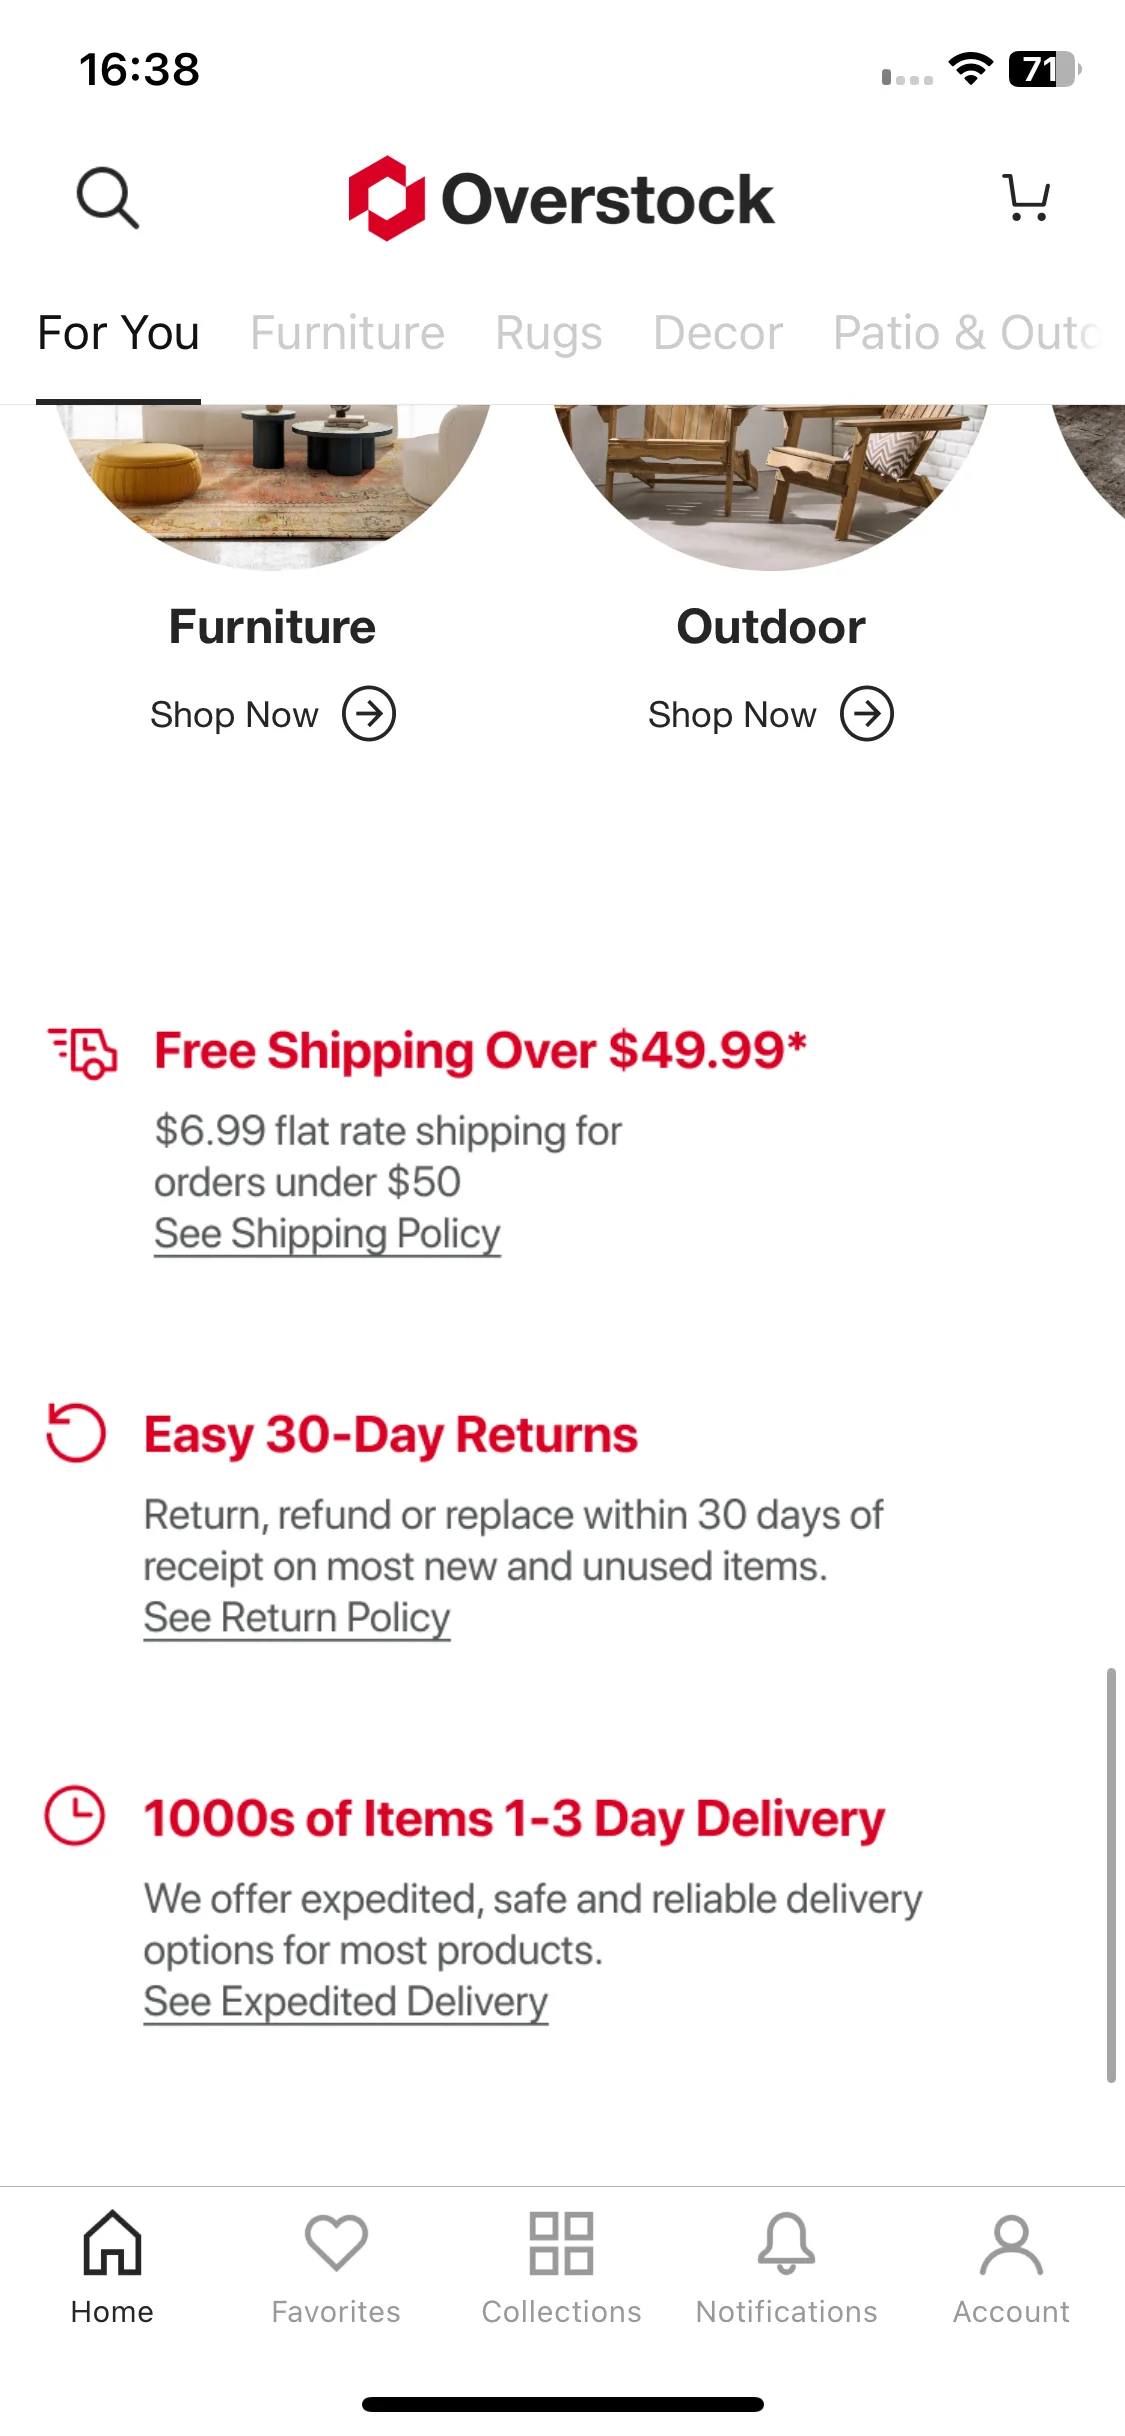Select the Decor tab
Screen dimensions: 1125x2436
click(718, 333)
